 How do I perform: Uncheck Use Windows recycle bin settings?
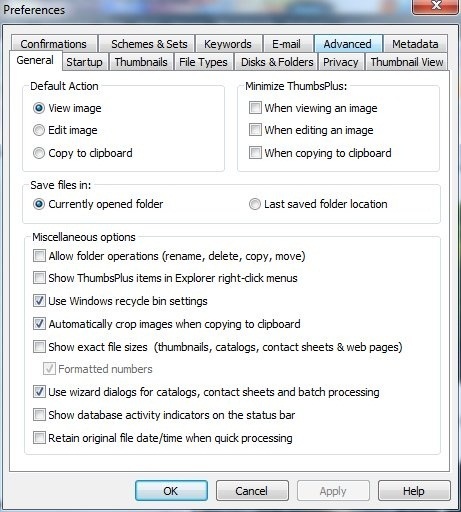(39, 301)
